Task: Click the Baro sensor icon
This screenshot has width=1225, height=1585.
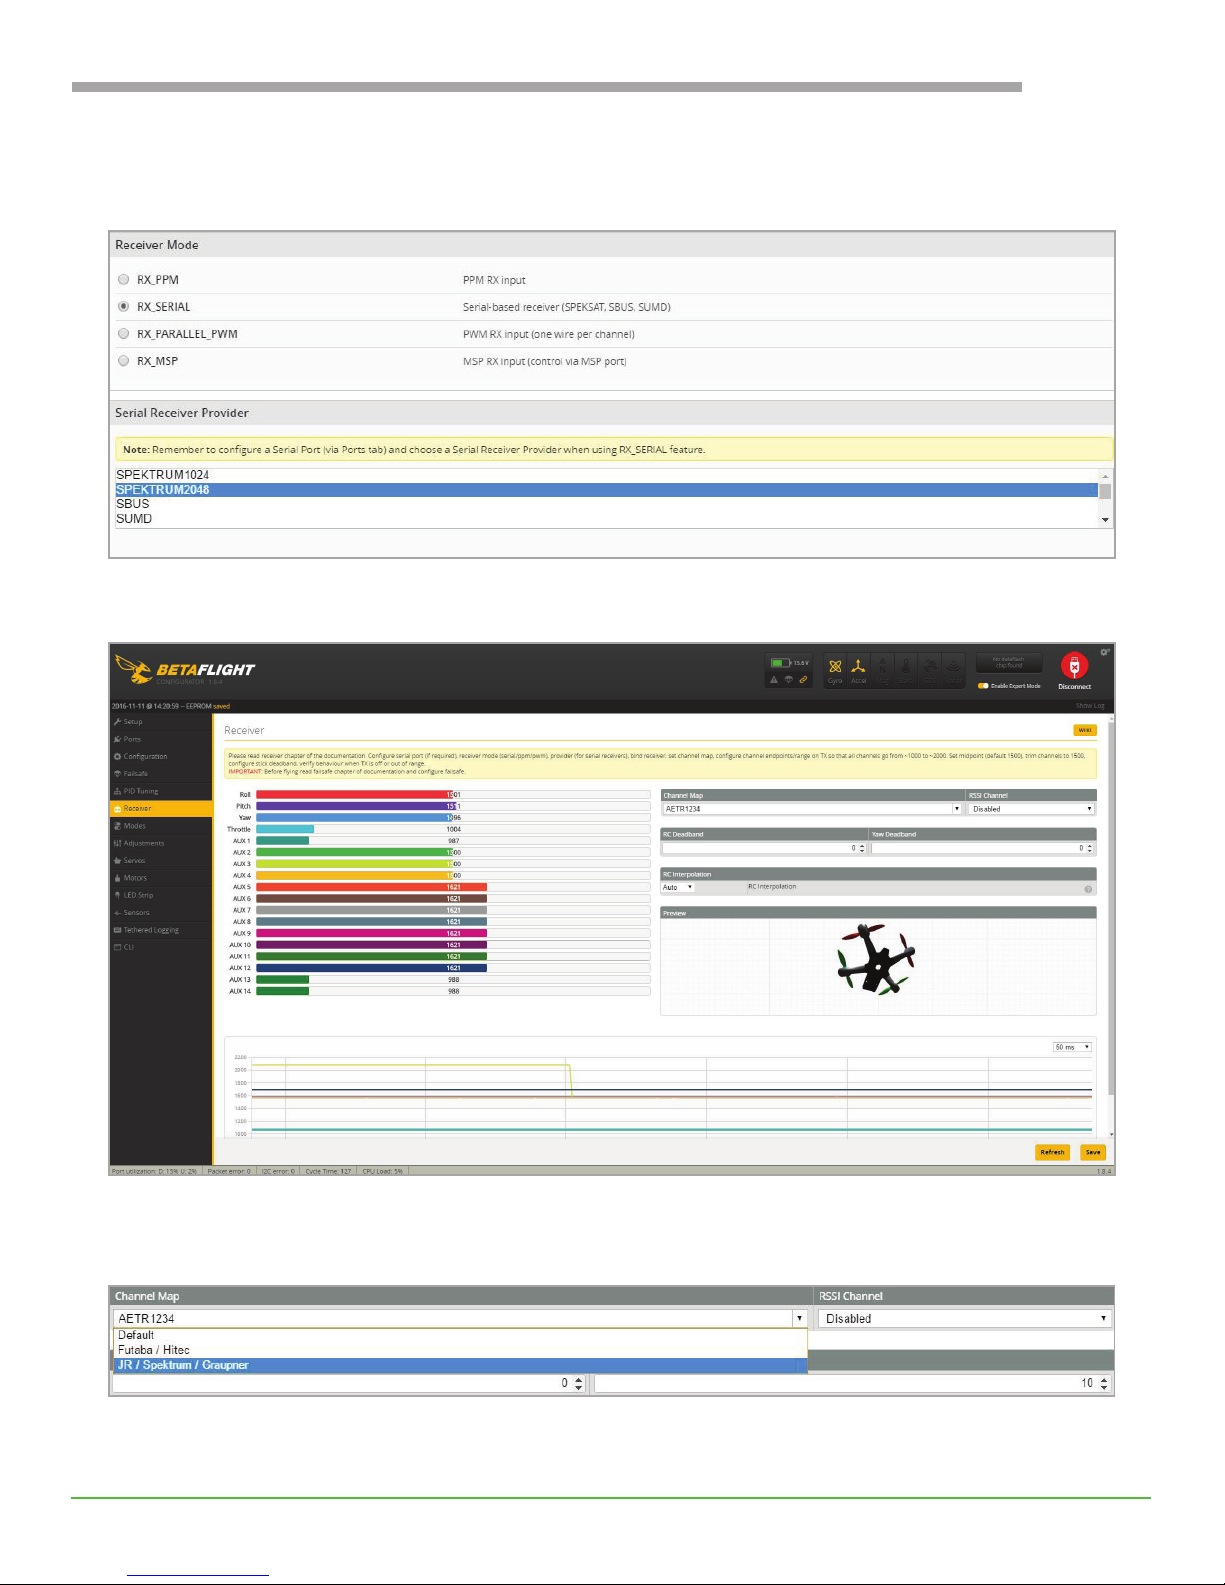Action: [x=906, y=670]
